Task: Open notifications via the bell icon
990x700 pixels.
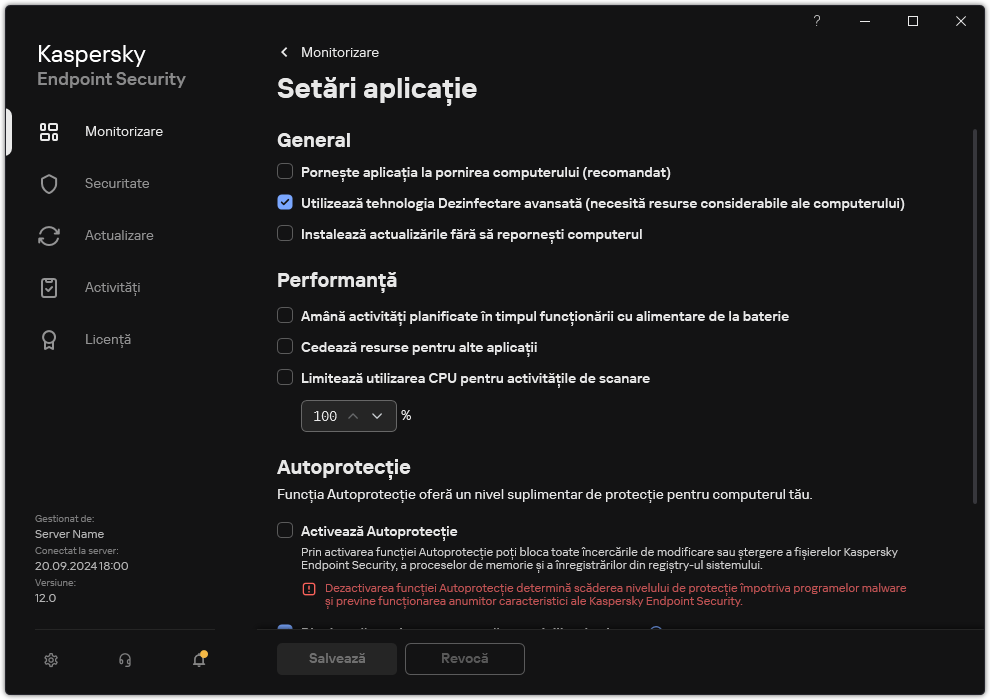Action: tap(198, 661)
